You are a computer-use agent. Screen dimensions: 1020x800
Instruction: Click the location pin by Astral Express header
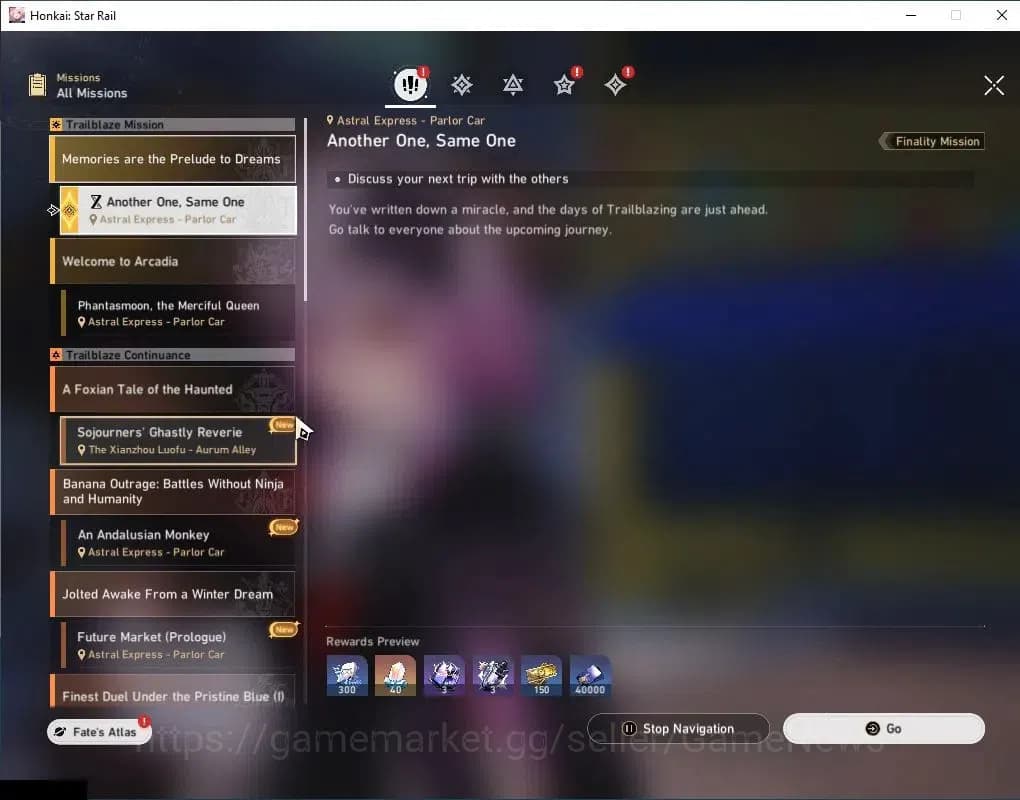pyautogui.click(x=330, y=120)
